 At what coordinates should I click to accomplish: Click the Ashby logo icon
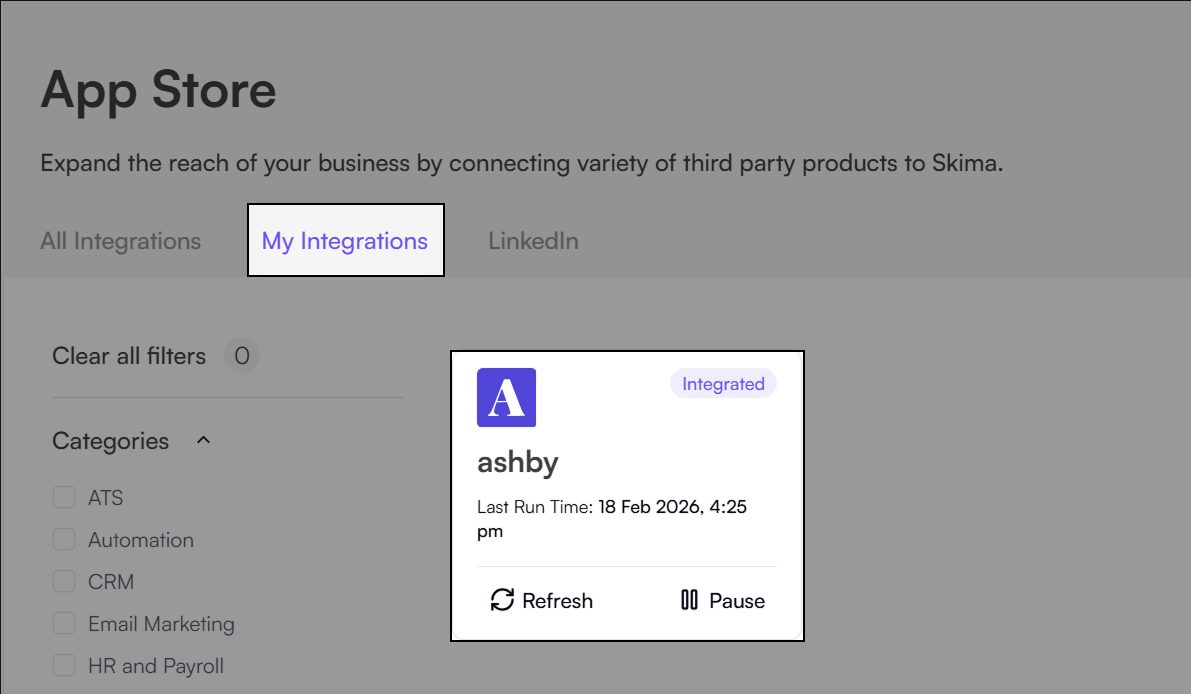click(x=506, y=397)
